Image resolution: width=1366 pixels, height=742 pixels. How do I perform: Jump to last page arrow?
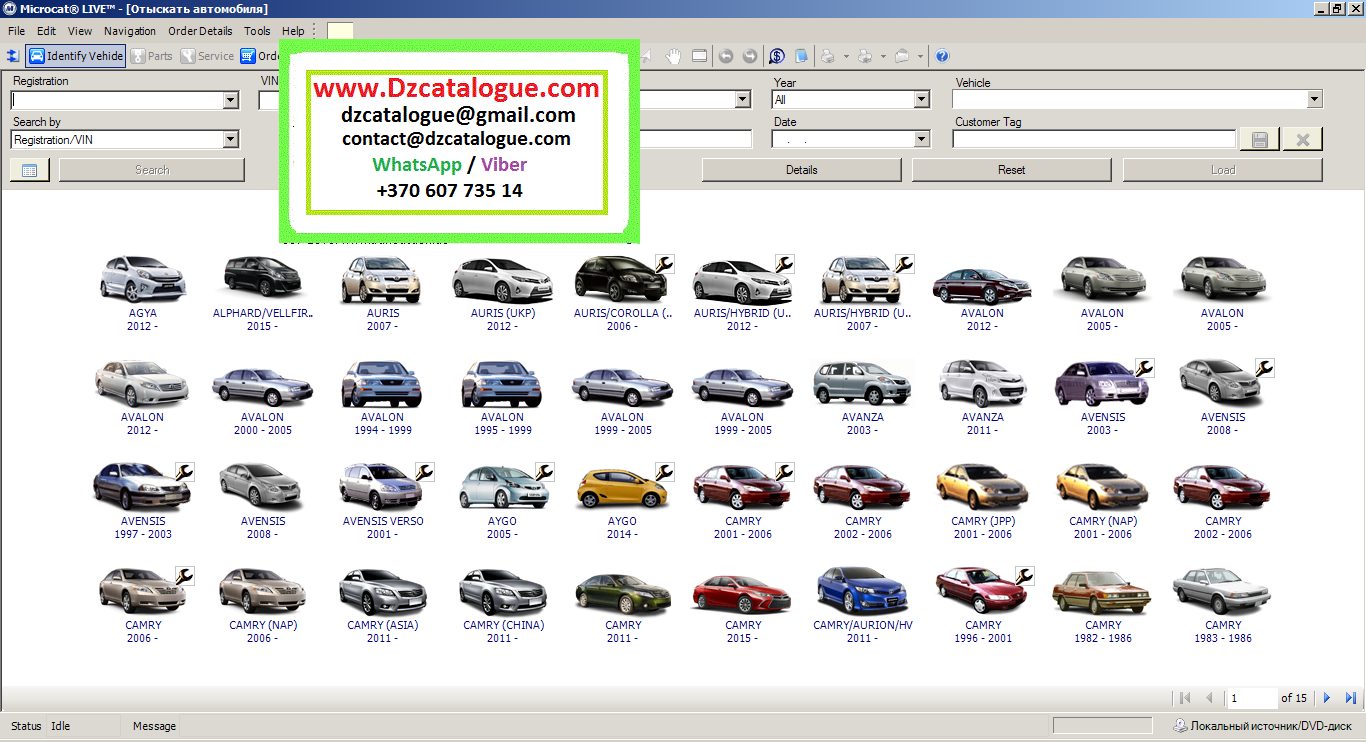(x=1350, y=698)
